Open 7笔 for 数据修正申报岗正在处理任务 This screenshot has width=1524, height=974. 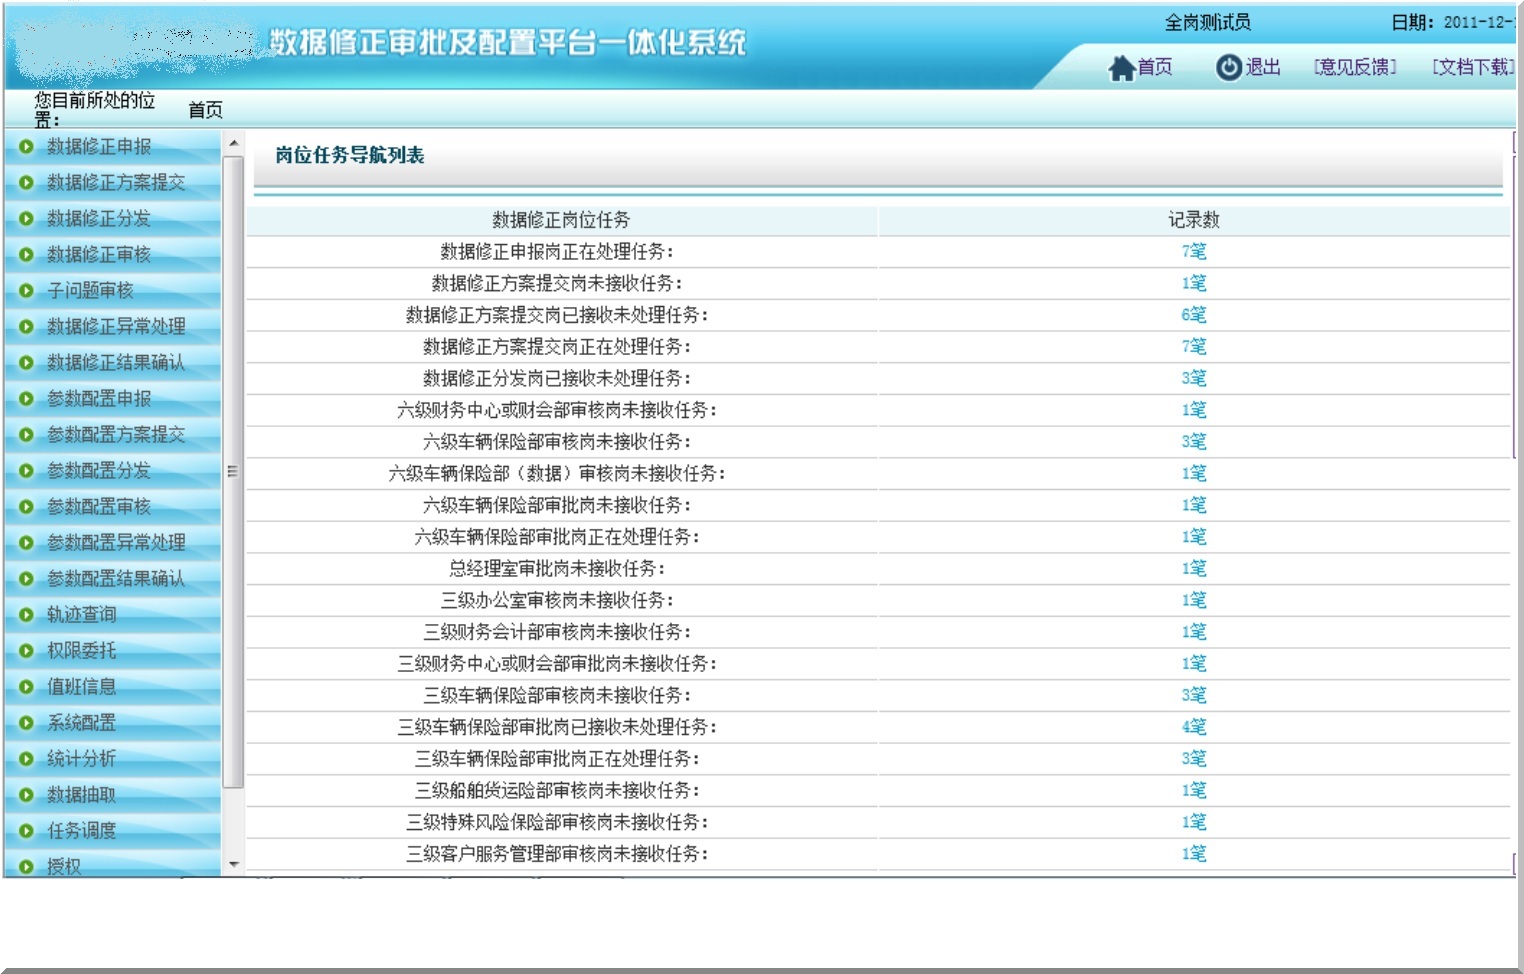click(x=1194, y=251)
